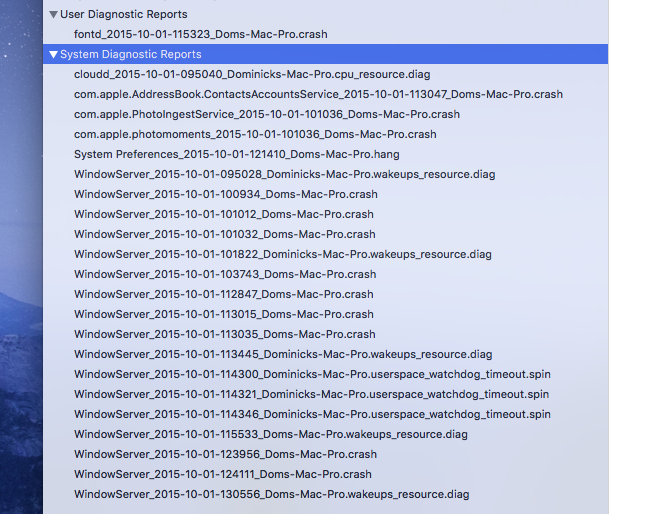Open cloudd_2015-10-01-095040 cpu_resource.diag report

tap(252, 74)
